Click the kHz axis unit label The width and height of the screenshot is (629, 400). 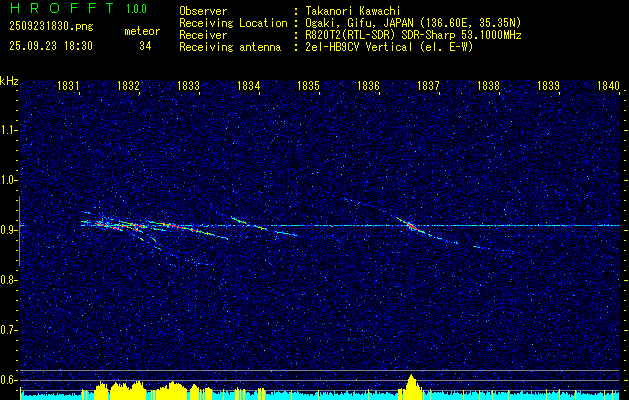9,81
